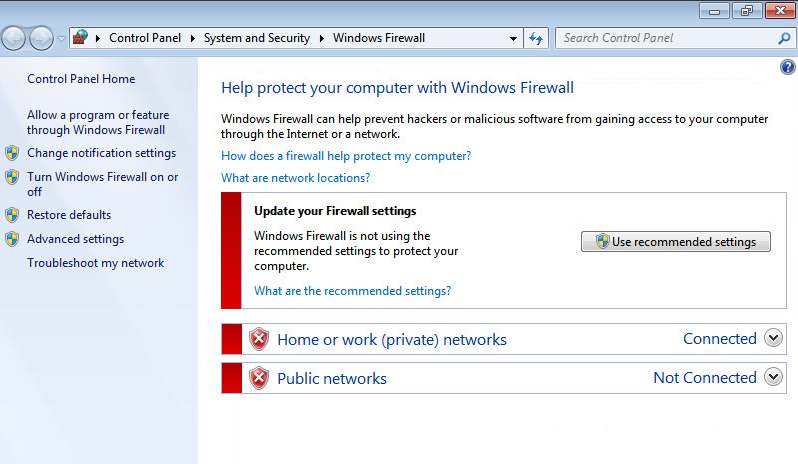The width and height of the screenshot is (798, 464).
Task: Open Allow a program or feature link
Action: pyautogui.click(x=98, y=122)
